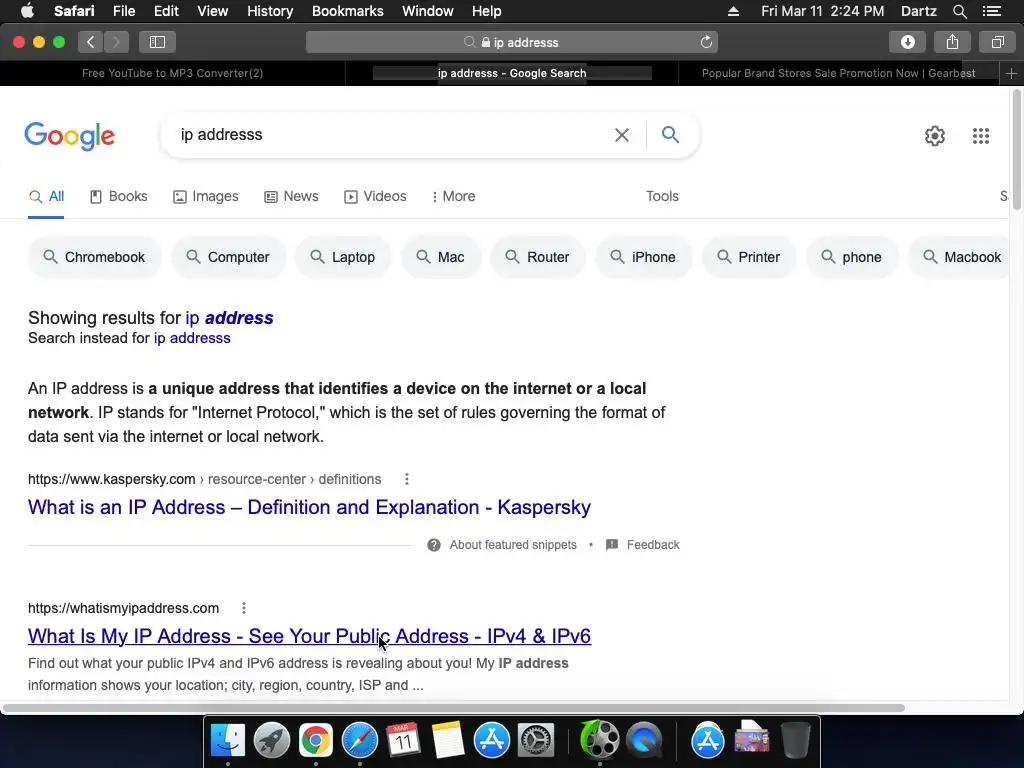This screenshot has height=768, width=1024.
Task: Open options for Kaspersky result
Action: point(407,479)
